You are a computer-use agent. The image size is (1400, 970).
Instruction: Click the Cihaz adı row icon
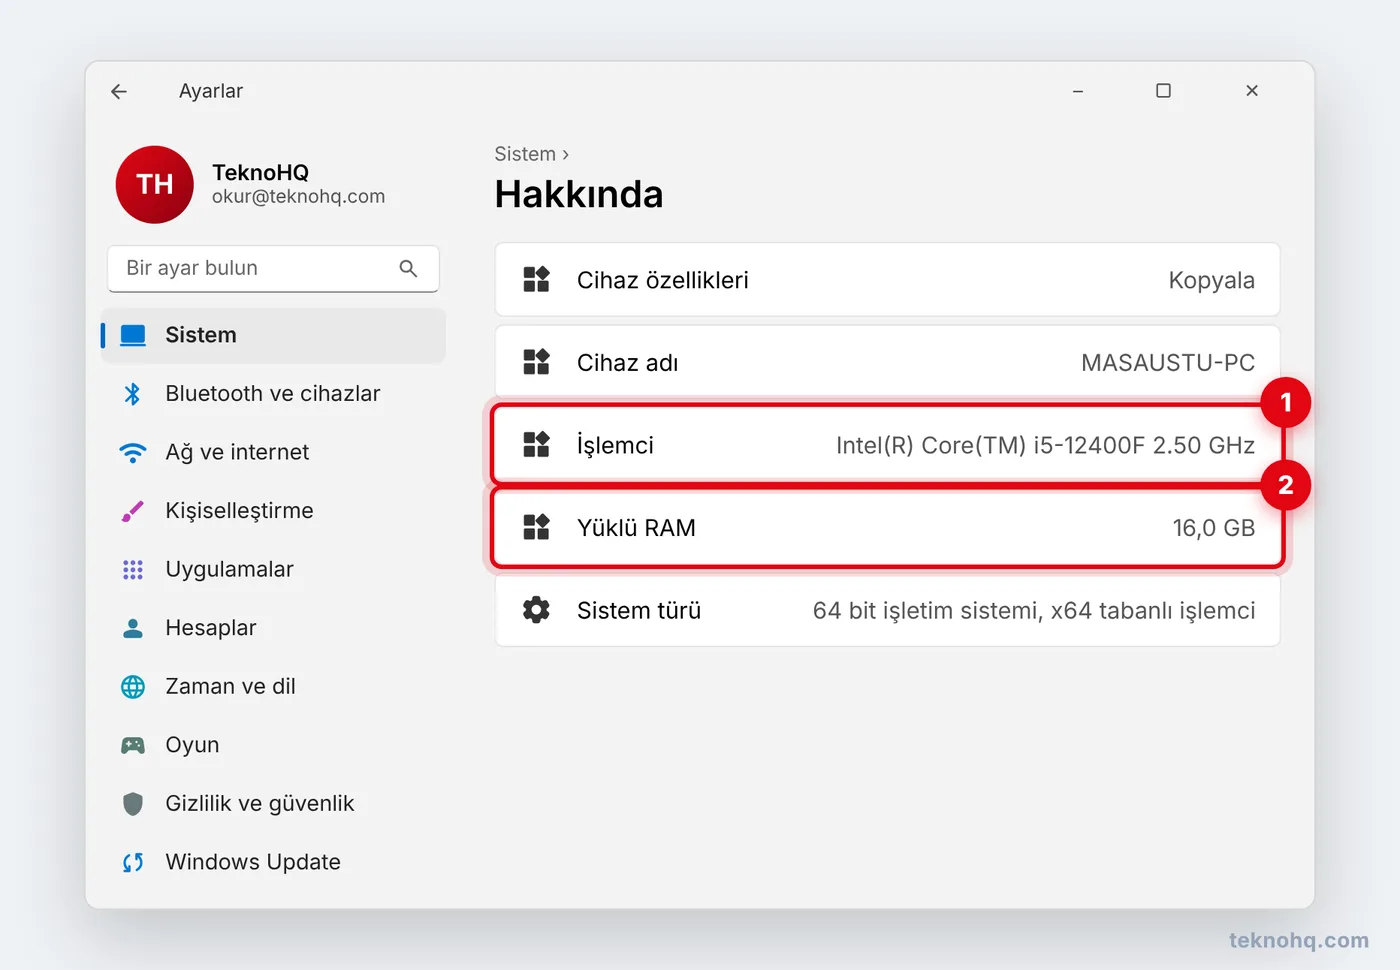click(537, 362)
